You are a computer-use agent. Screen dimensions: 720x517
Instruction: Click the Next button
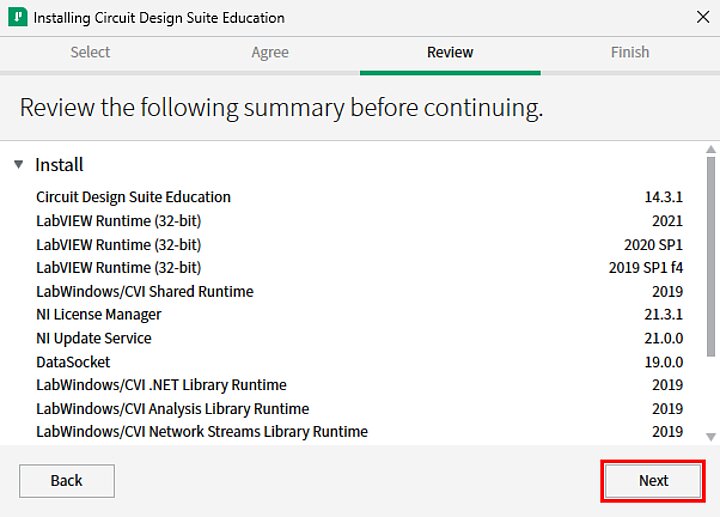point(653,481)
